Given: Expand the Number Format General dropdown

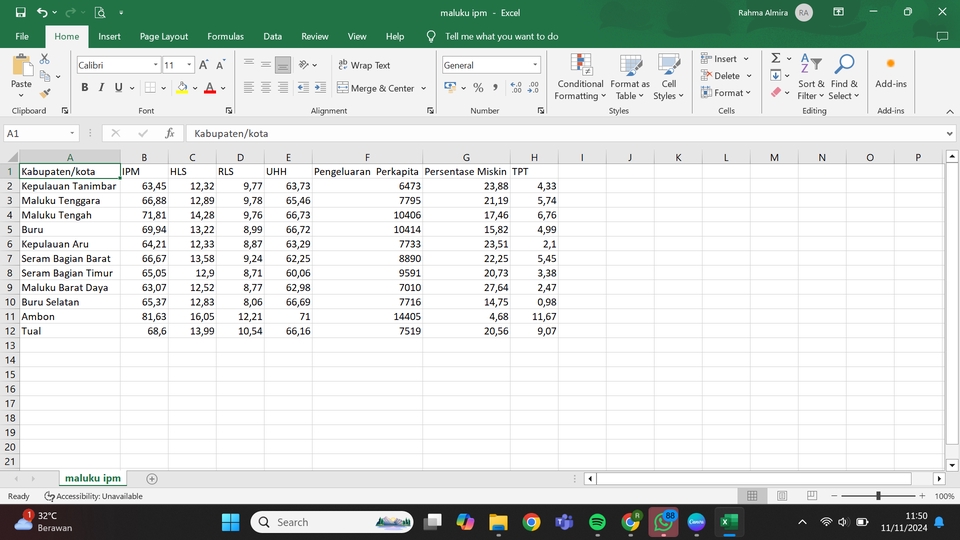Looking at the screenshot, I should 535,65.
